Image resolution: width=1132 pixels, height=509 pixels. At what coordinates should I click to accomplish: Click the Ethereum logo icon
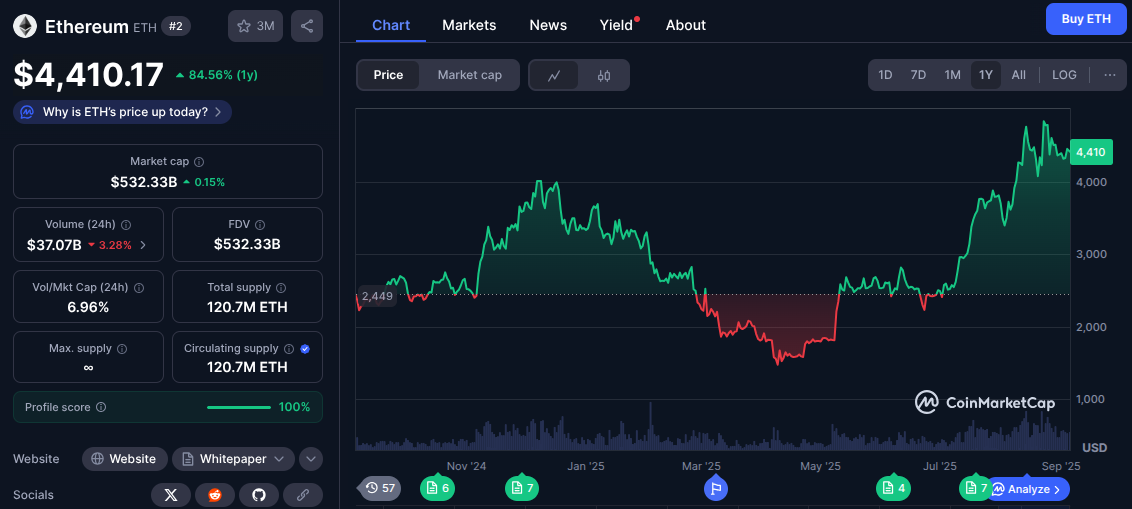[x=26, y=26]
